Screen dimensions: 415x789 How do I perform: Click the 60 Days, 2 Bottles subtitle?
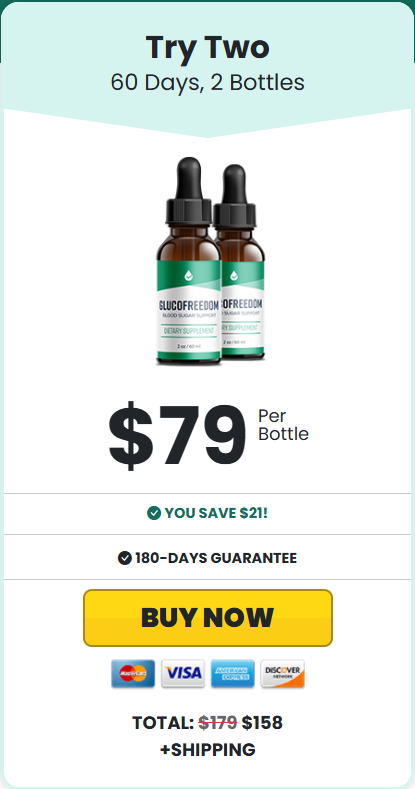pyautogui.click(x=208, y=83)
